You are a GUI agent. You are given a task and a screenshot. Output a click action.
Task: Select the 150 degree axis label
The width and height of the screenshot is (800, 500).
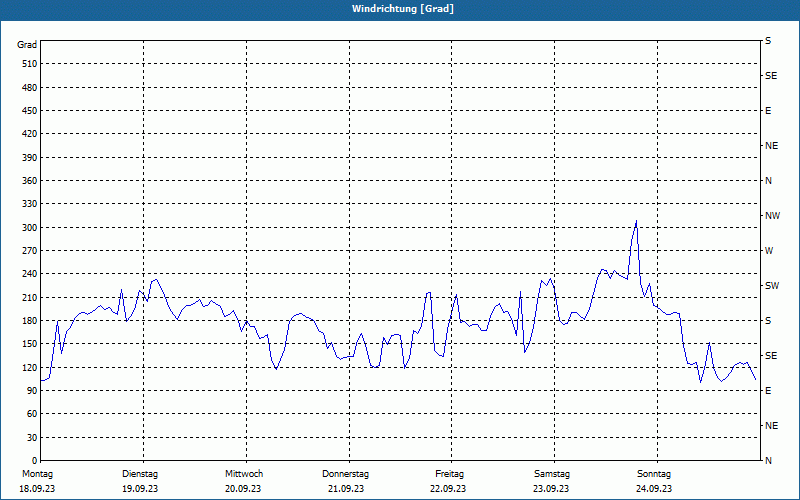(x=30, y=344)
